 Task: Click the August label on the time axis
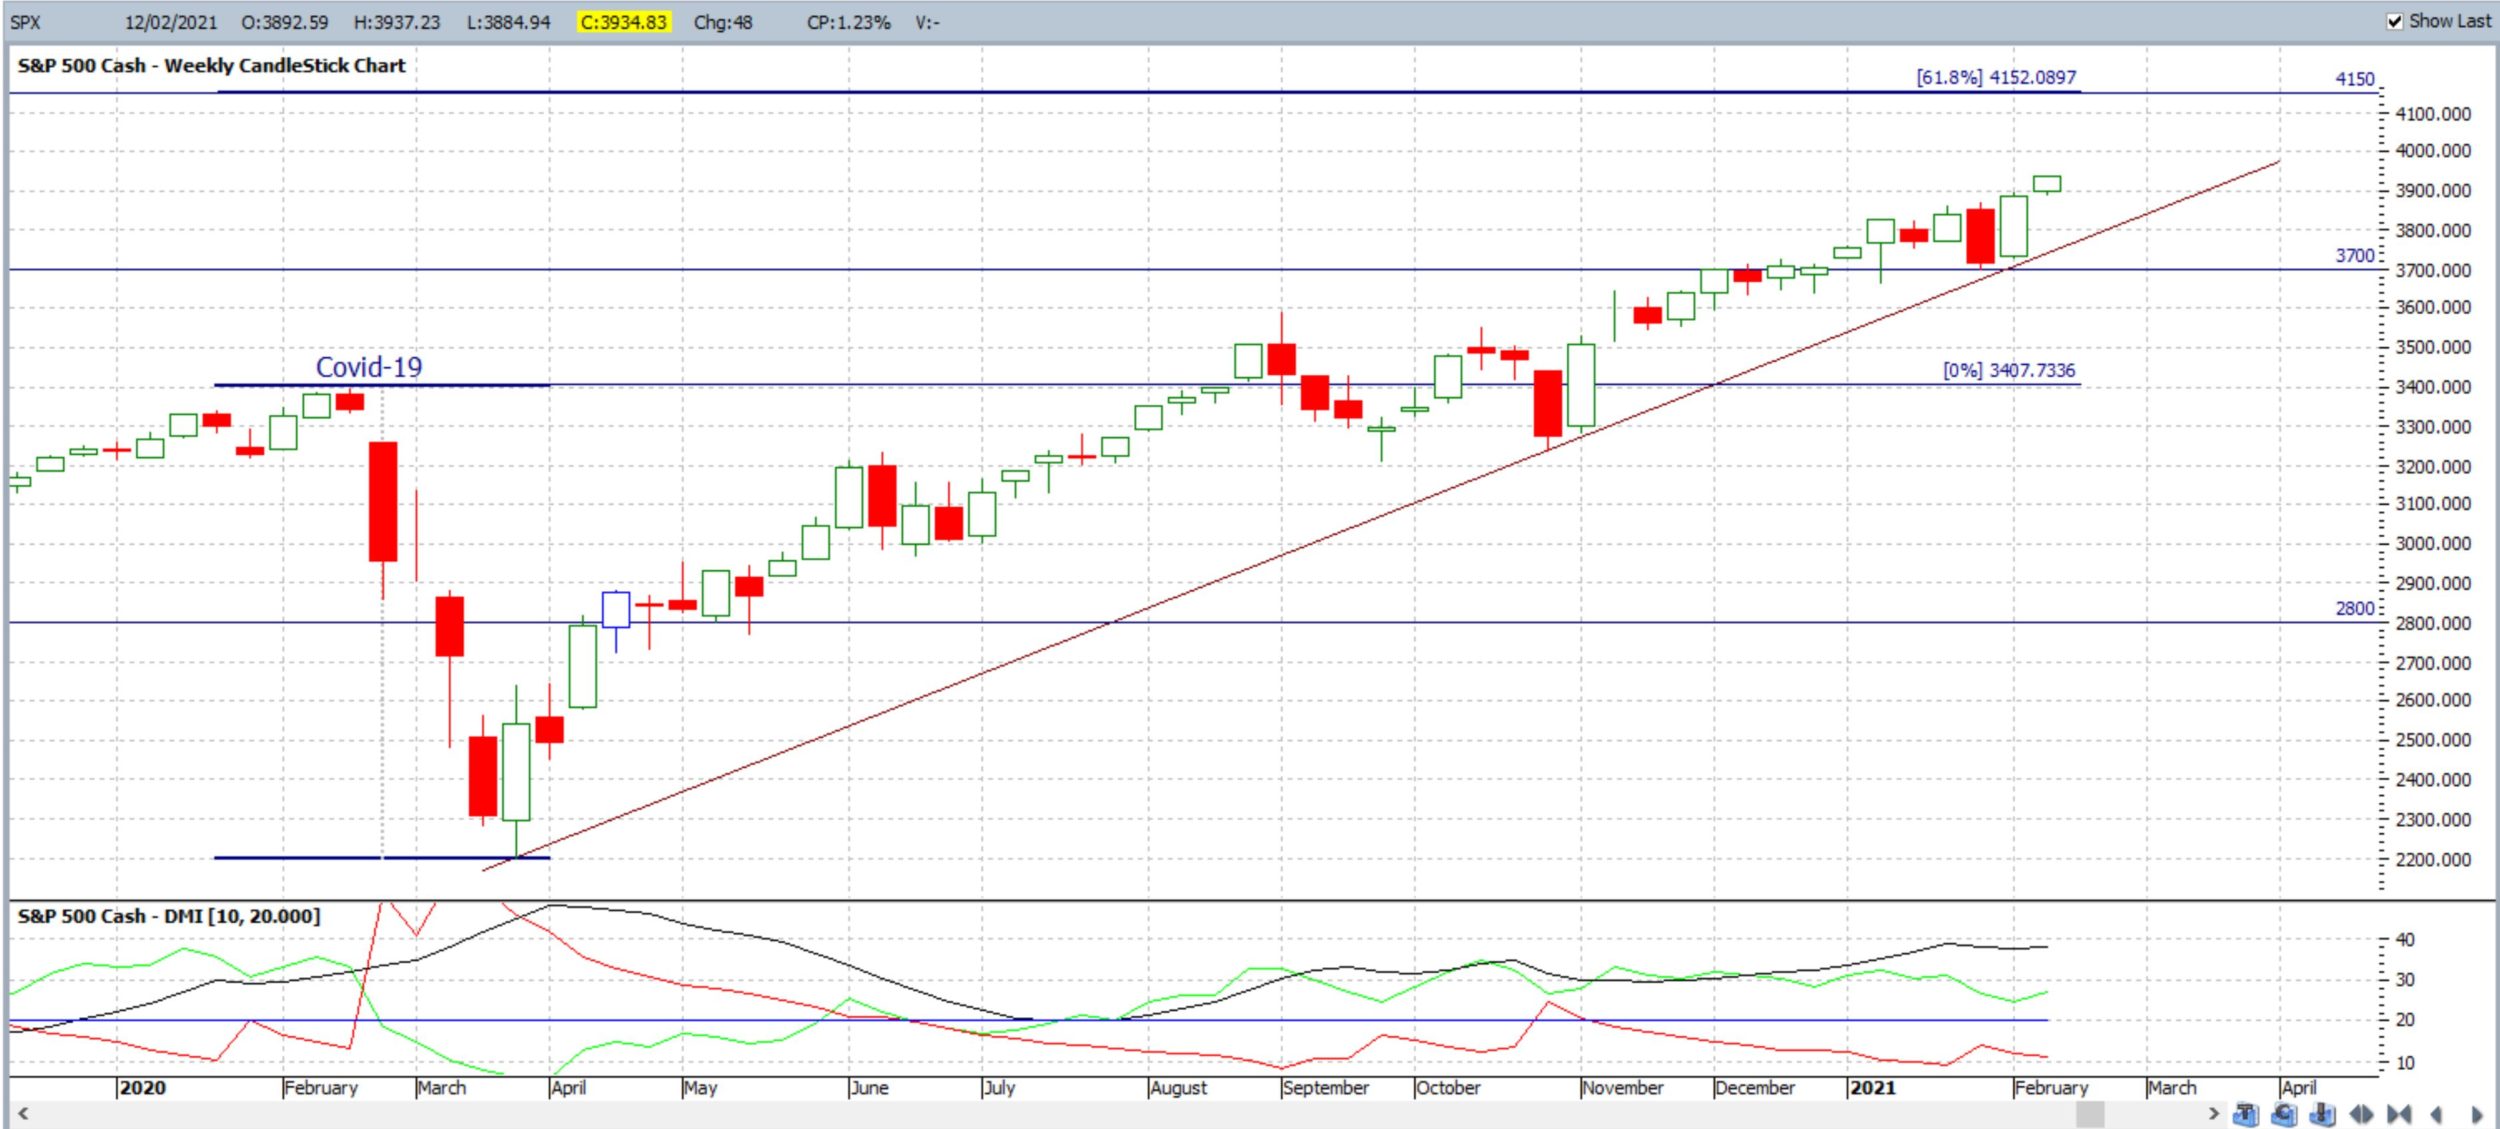(x=1178, y=1088)
